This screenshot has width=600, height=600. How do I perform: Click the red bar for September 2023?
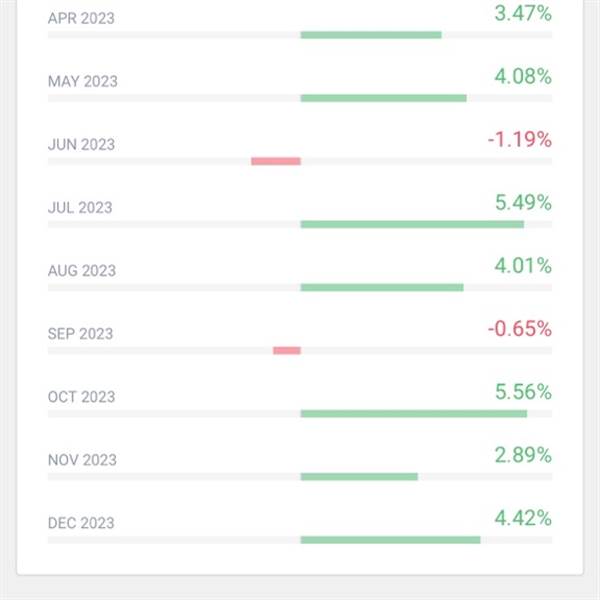(x=287, y=350)
